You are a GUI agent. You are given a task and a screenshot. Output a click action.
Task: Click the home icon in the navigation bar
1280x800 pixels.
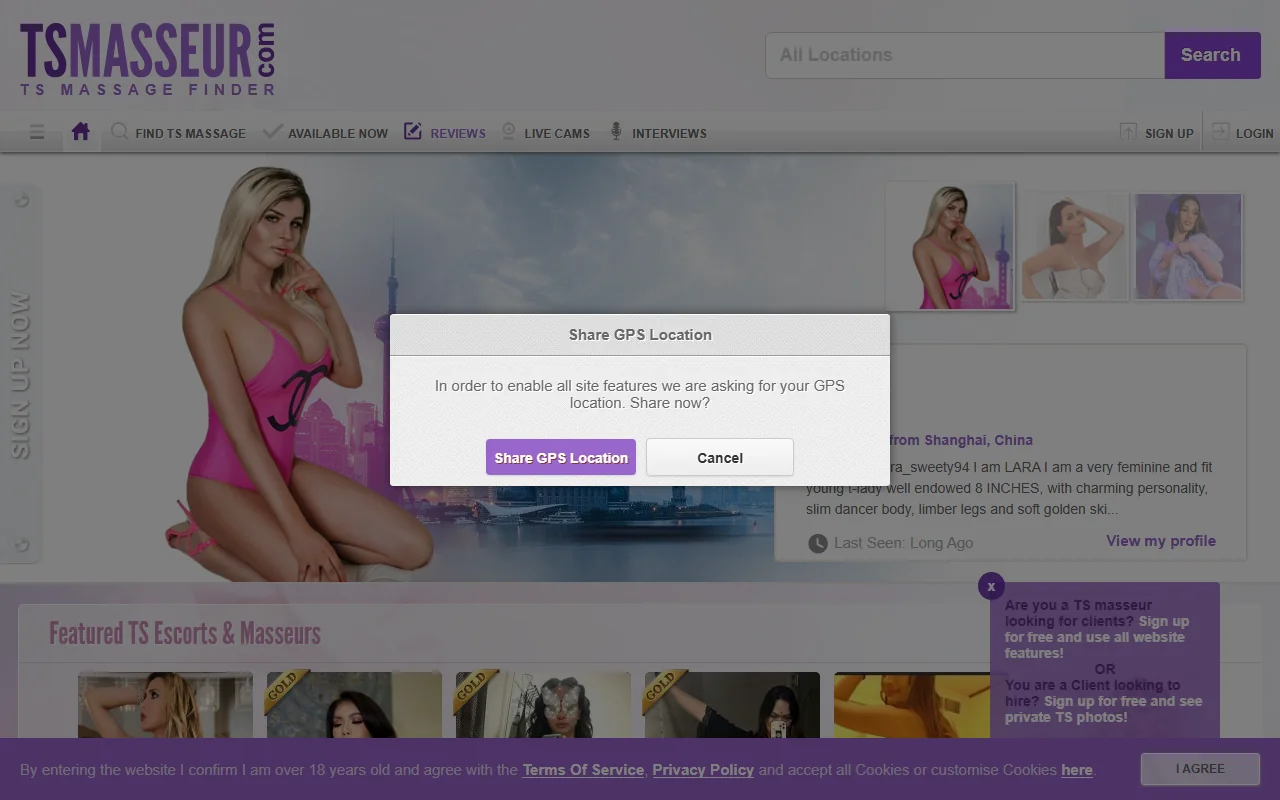pyautogui.click(x=80, y=131)
